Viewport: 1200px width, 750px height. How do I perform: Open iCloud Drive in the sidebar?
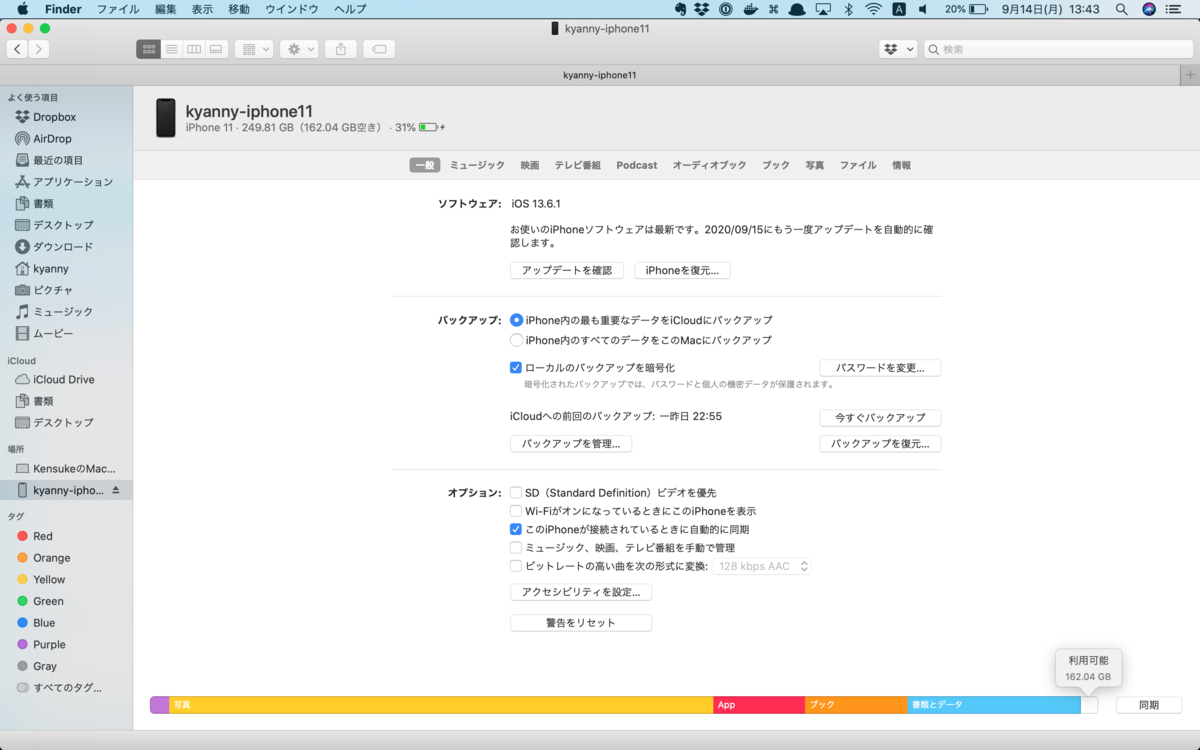pyautogui.click(x=66, y=379)
